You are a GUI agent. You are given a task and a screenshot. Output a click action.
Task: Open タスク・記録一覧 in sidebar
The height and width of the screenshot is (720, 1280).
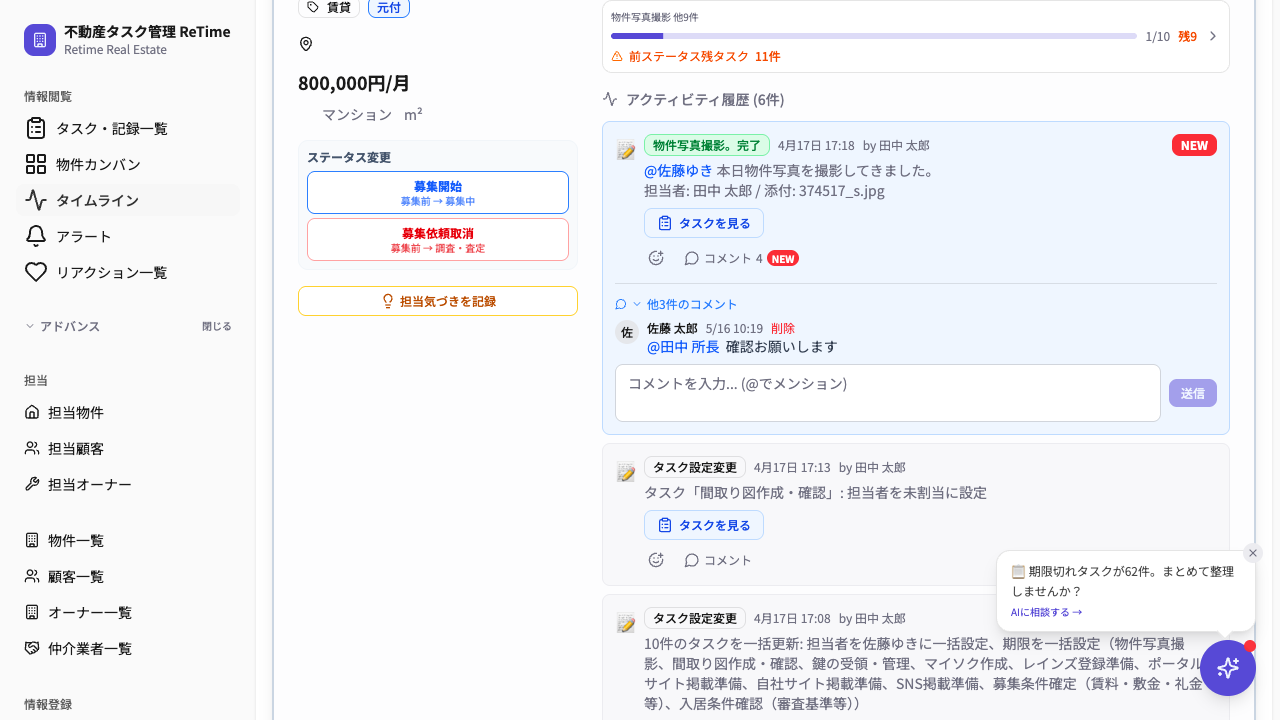[x=128, y=128]
